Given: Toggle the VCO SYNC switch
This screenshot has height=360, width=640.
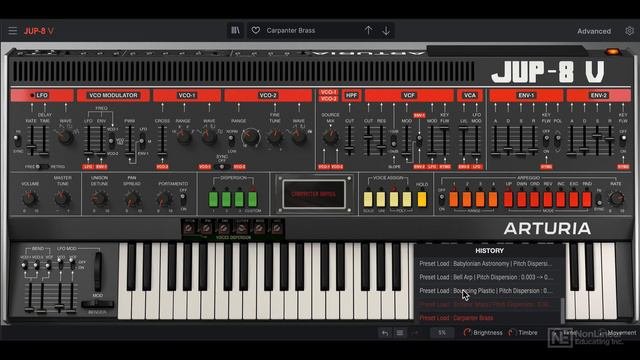Looking at the screenshot, I should [x=222, y=167].
